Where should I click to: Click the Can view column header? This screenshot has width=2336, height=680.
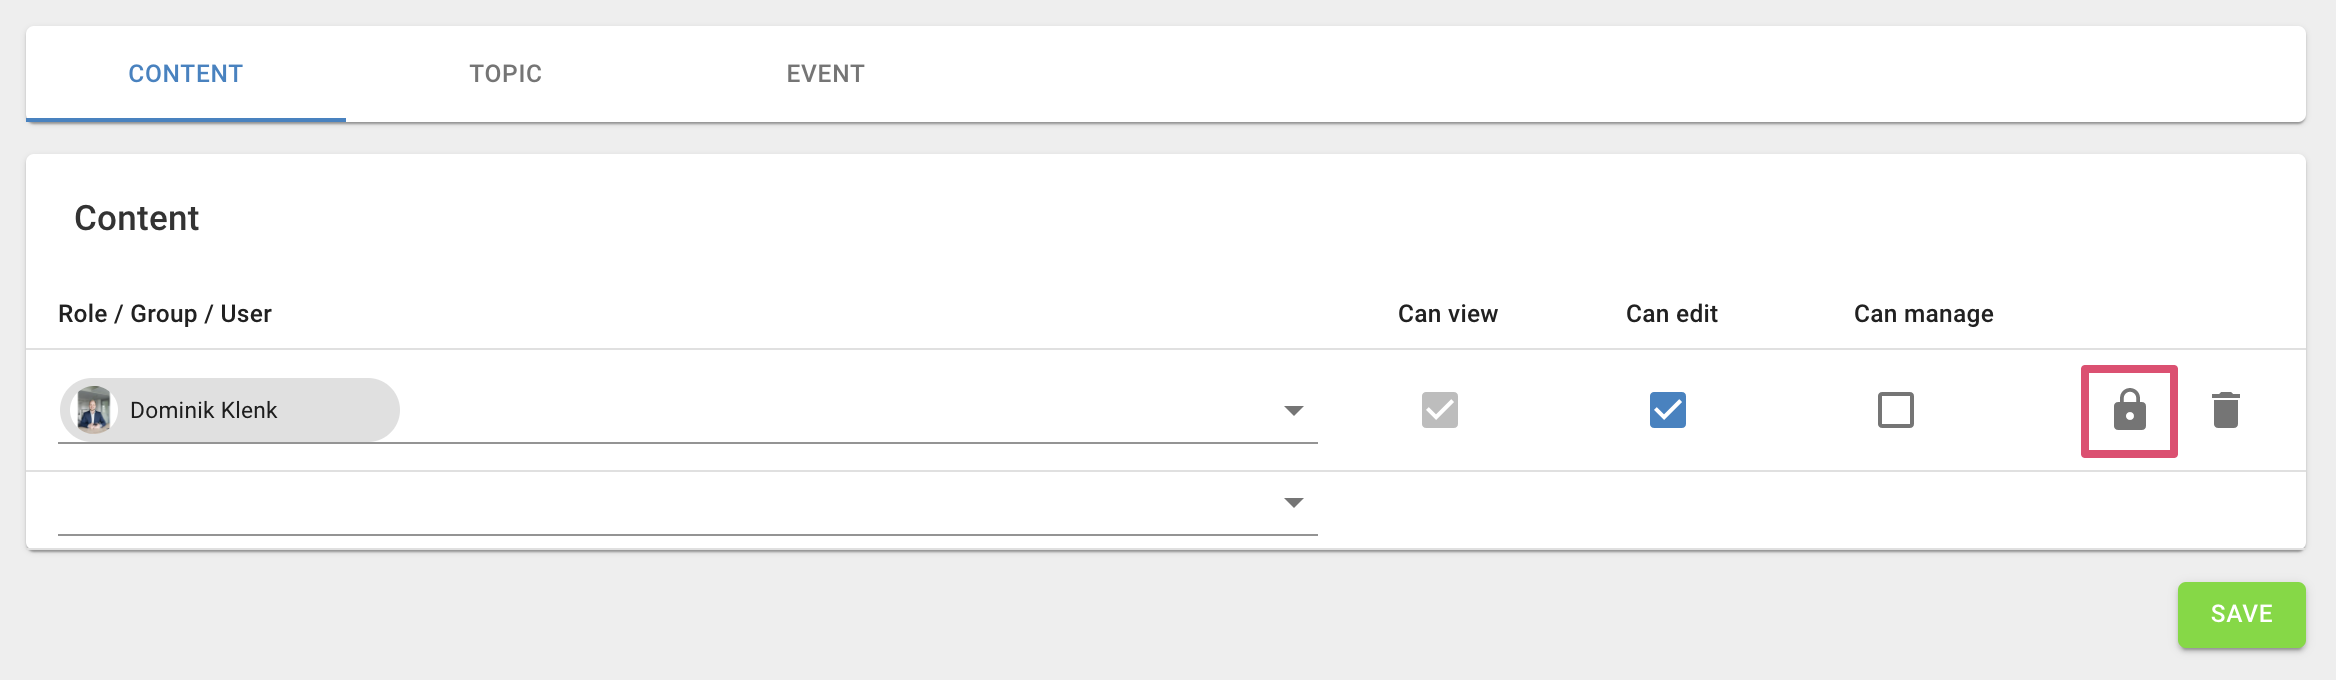pos(1447,314)
